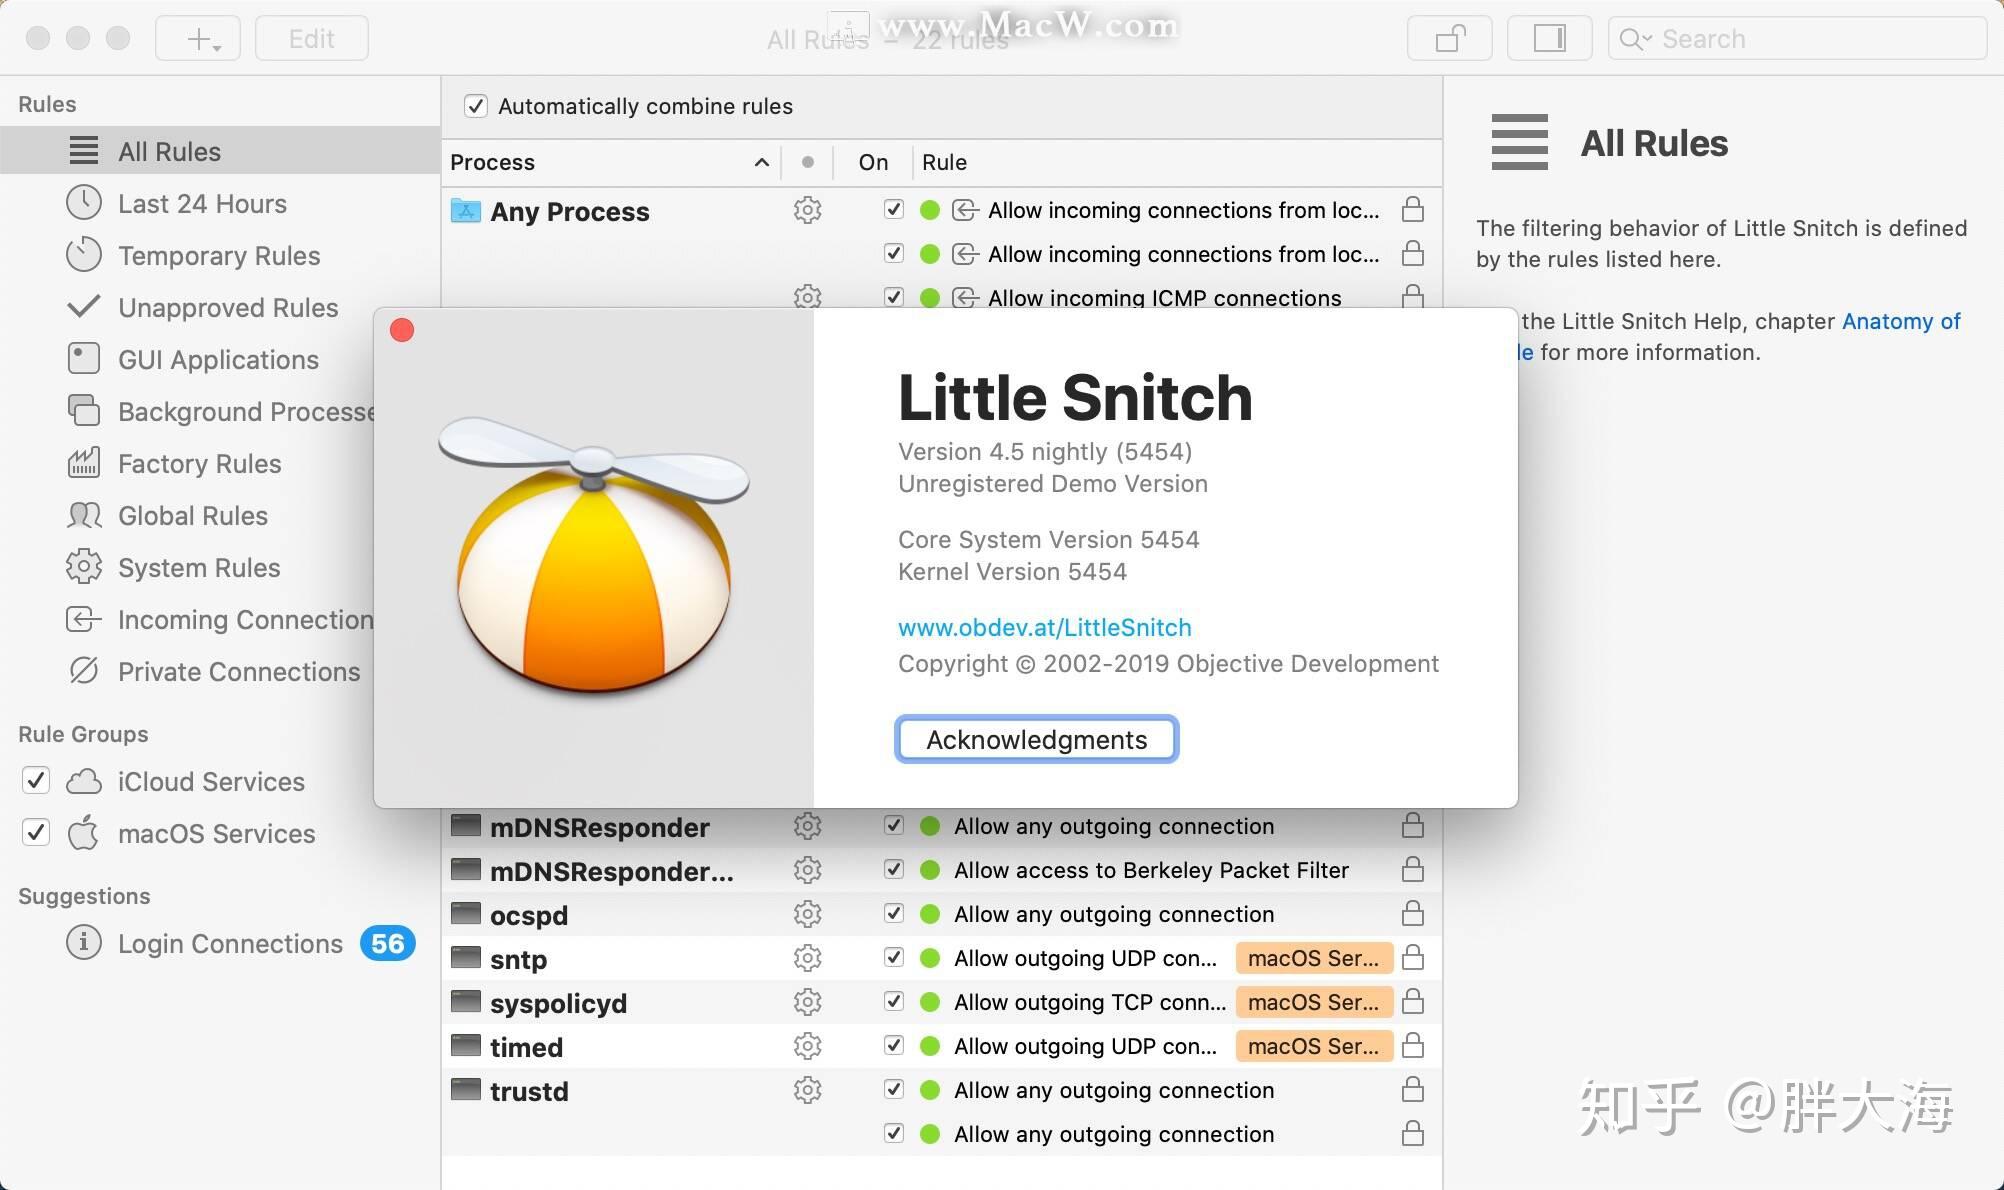Show Unapproved Rules
The height and width of the screenshot is (1190, 2004).
(x=228, y=307)
